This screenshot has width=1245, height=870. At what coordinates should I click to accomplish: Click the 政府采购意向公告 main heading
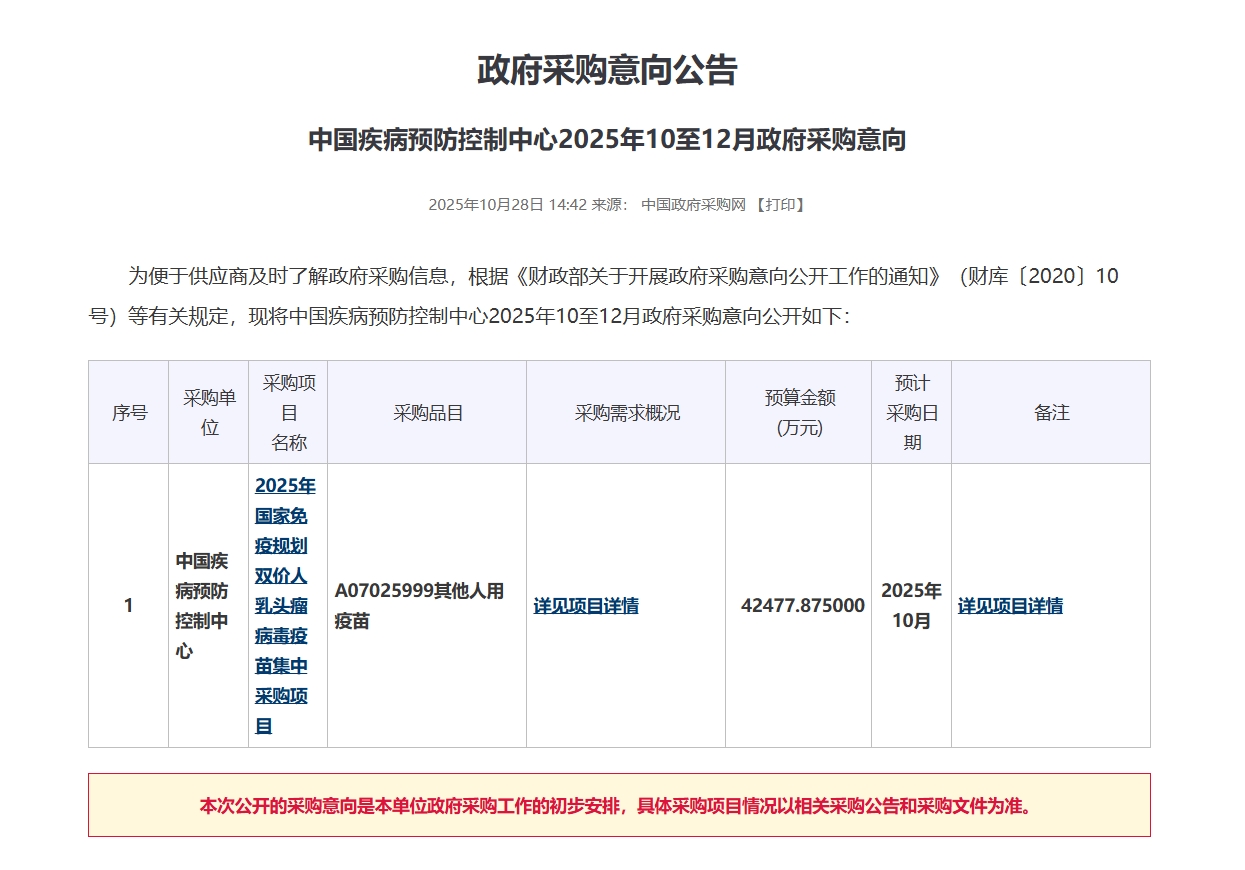pyautogui.click(x=607, y=70)
